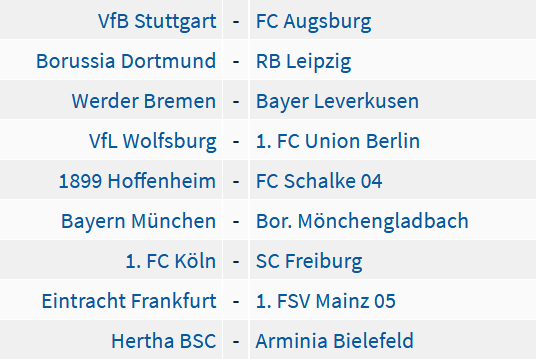Click the Bayer Leverkusen link

click(337, 102)
